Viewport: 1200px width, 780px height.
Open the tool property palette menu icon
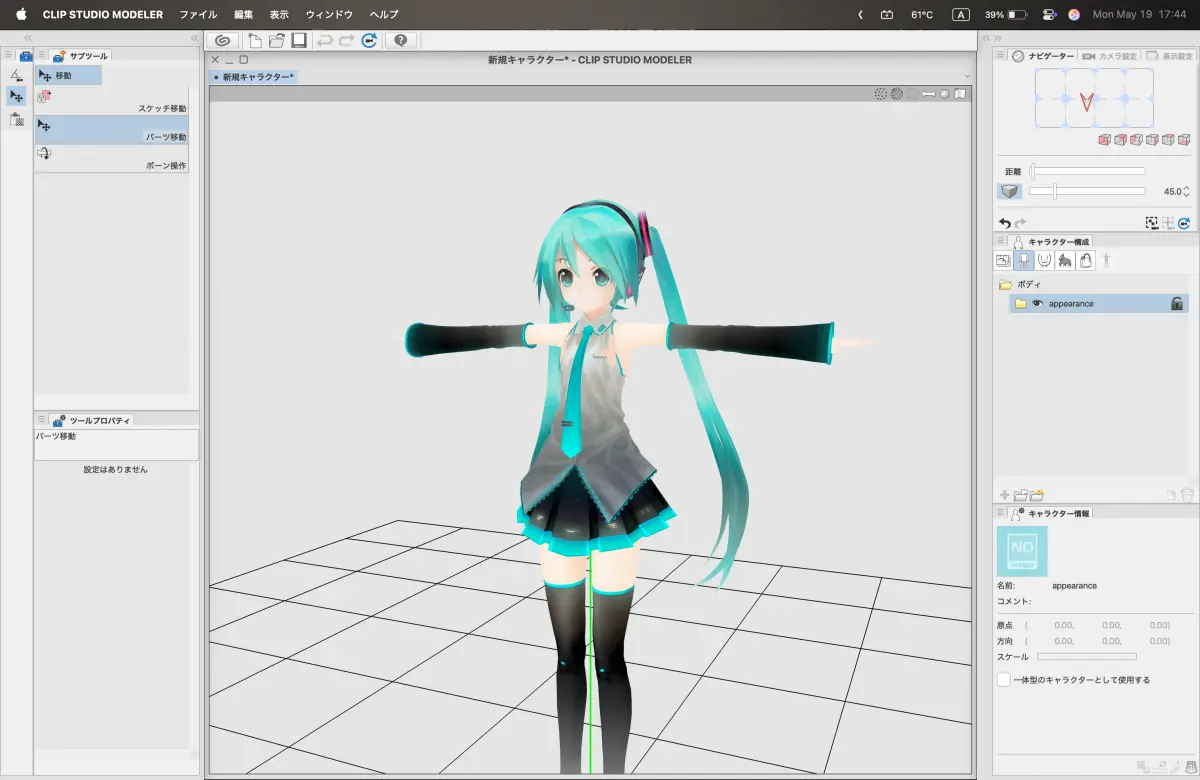coord(42,420)
